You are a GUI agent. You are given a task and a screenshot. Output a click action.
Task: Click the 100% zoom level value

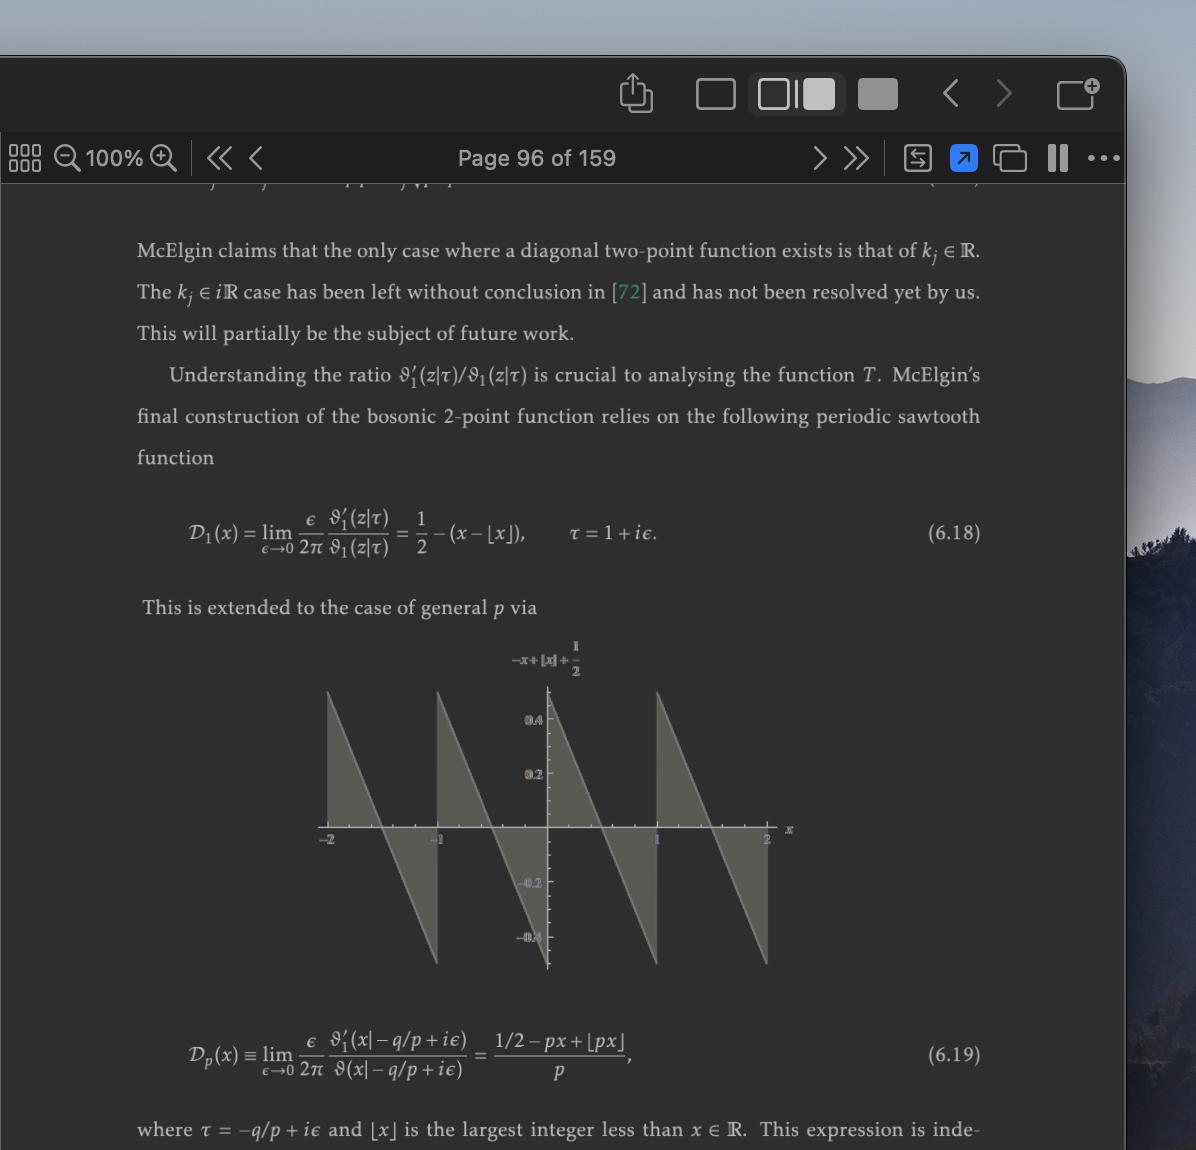pyautogui.click(x=114, y=158)
